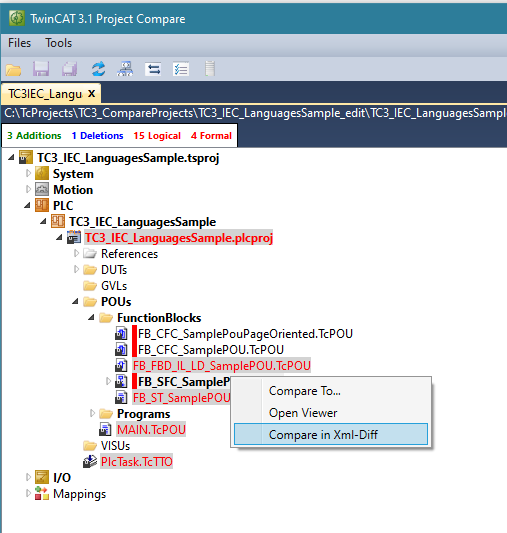This screenshot has width=507, height=533.
Task: Choose Compare To... from context menu
Action: (331, 391)
